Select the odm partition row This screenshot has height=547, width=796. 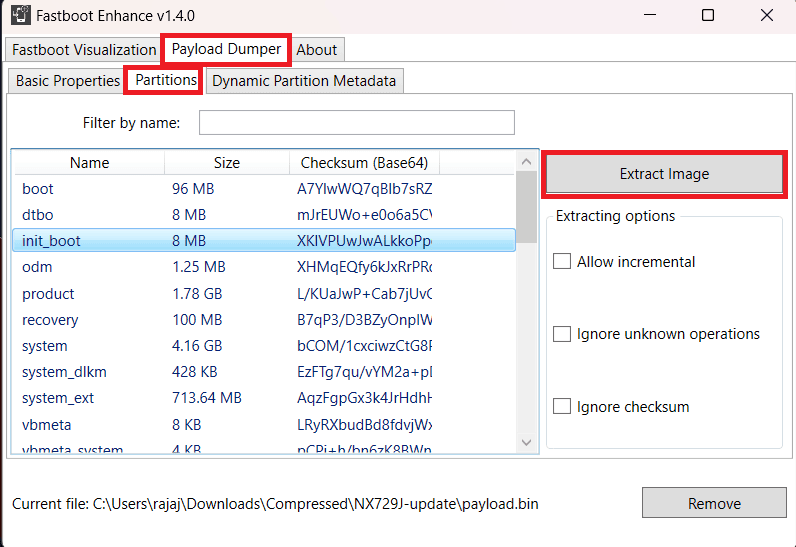point(264,267)
